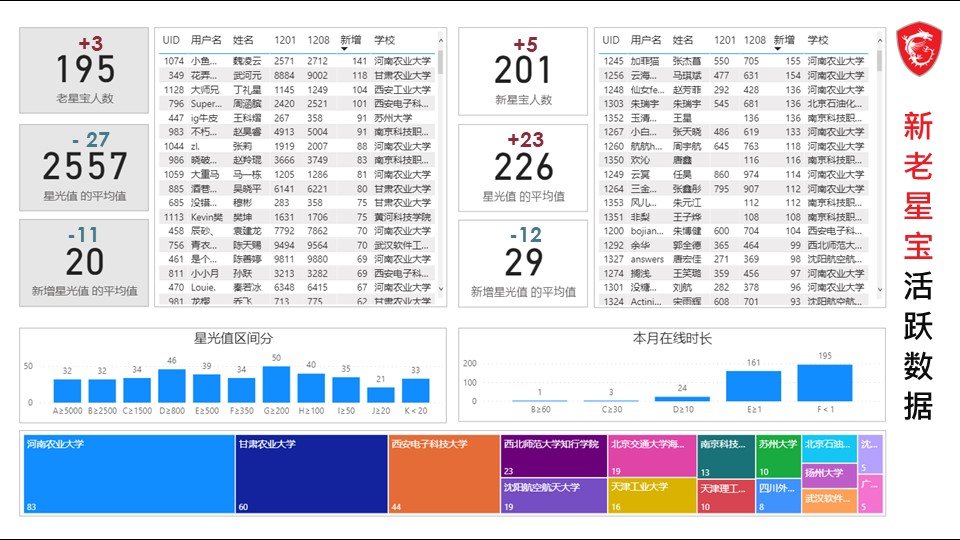960x540 pixels.
Task: Select 沈阳航空航天大学 treemap tile
Action: click(554, 495)
